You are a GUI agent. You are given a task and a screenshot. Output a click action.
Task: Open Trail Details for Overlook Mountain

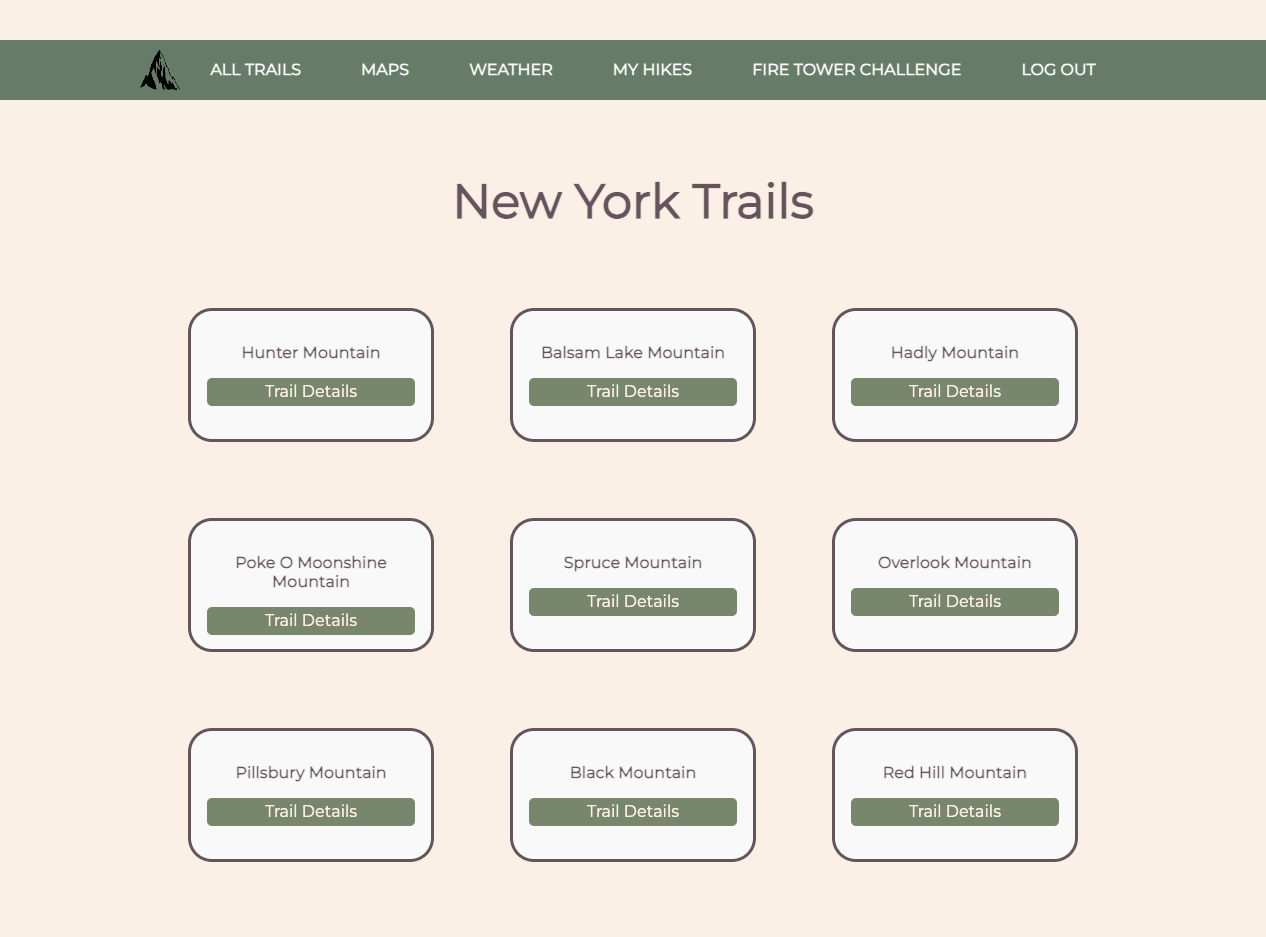(x=955, y=602)
